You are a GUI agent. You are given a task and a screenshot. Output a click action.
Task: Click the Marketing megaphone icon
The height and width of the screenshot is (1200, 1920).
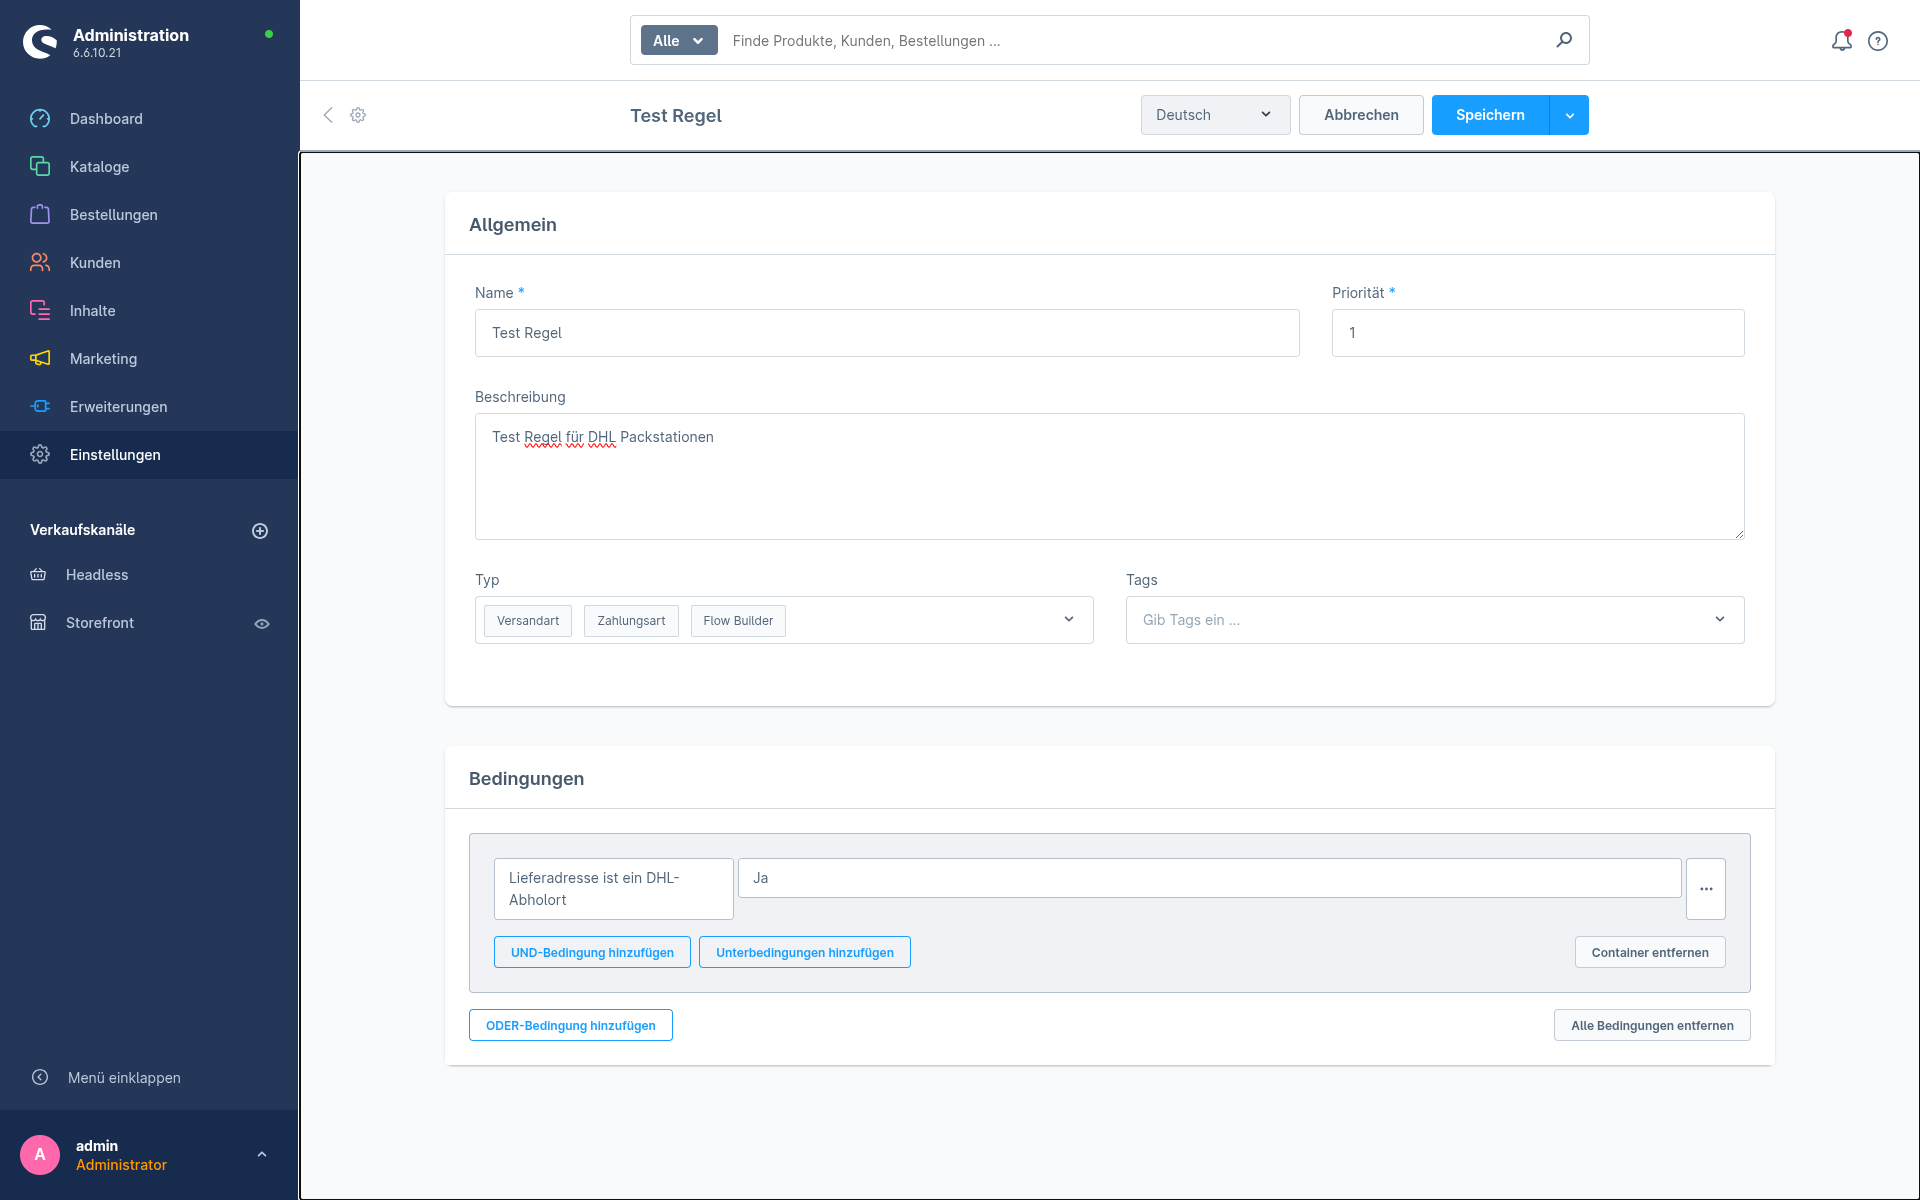(40, 359)
